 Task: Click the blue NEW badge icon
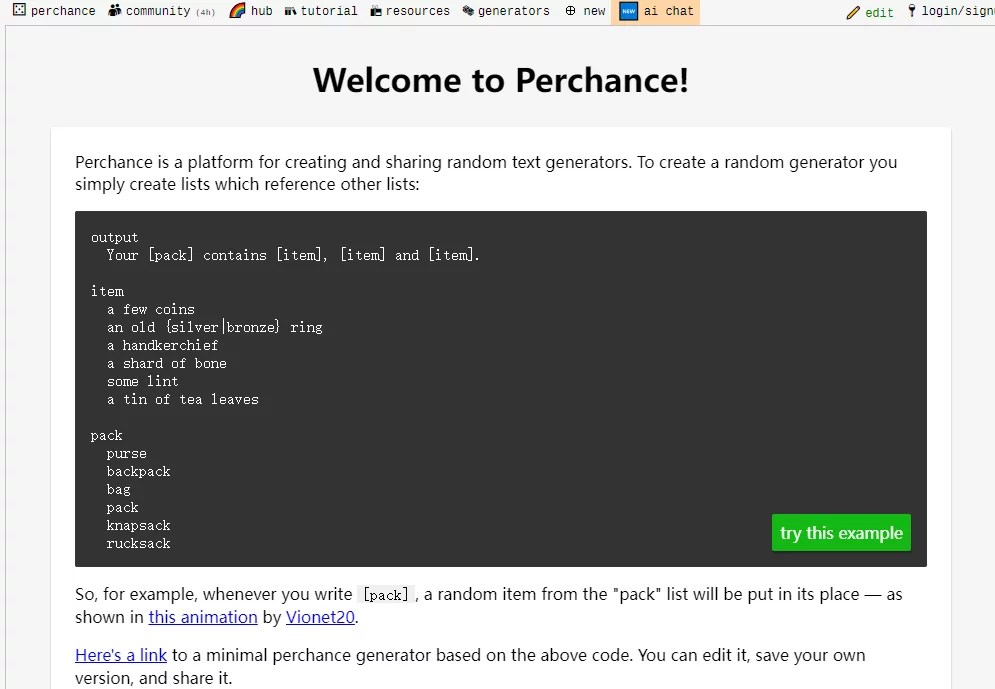[x=628, y=11]
